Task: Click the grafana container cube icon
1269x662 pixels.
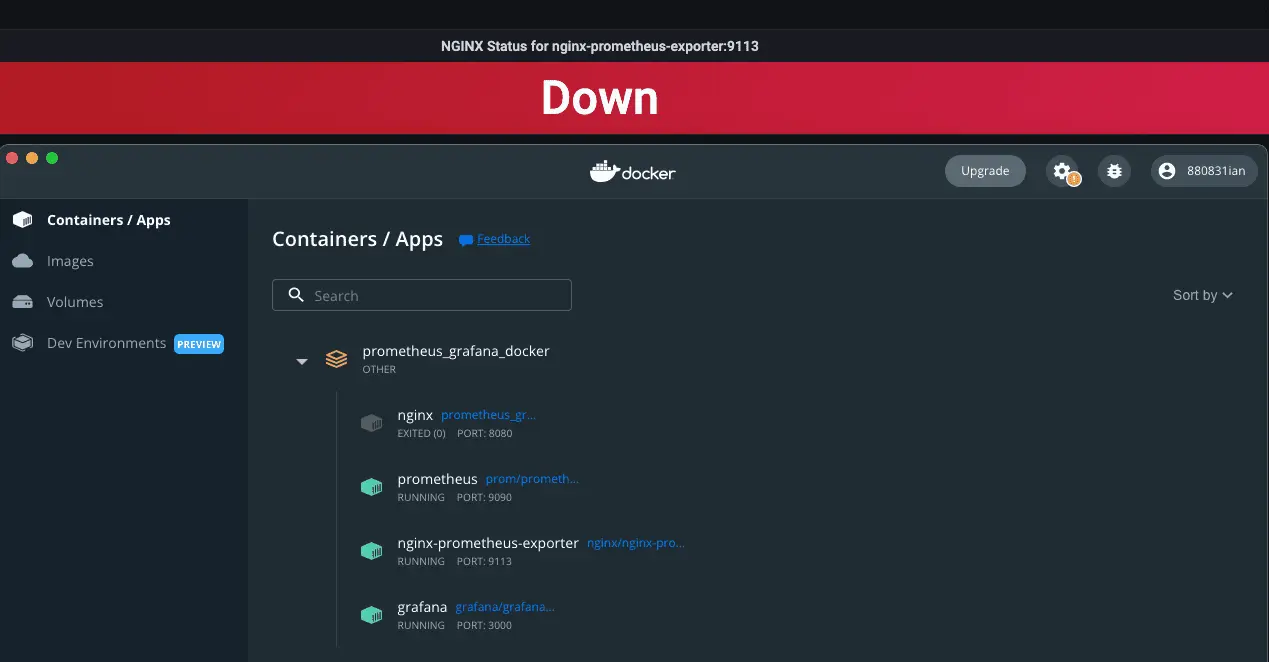Action: pyautogui.click(x=371, y=614)
